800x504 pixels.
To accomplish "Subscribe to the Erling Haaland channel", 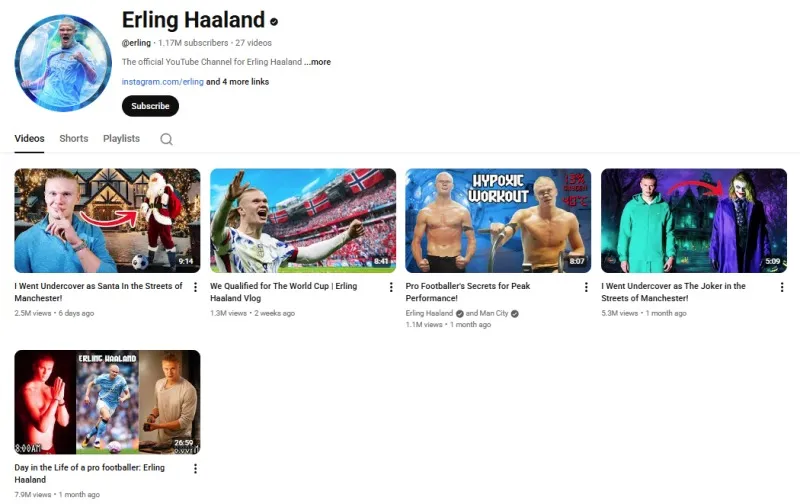I will click(150, 106).
